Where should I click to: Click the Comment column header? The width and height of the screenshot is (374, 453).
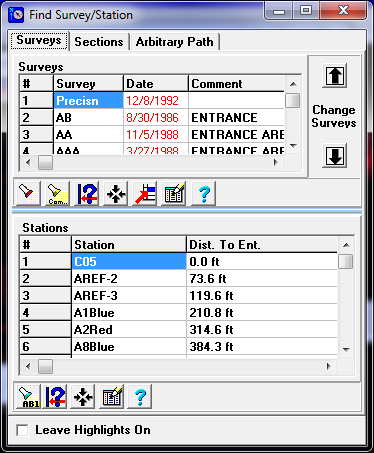coord(236,83)
